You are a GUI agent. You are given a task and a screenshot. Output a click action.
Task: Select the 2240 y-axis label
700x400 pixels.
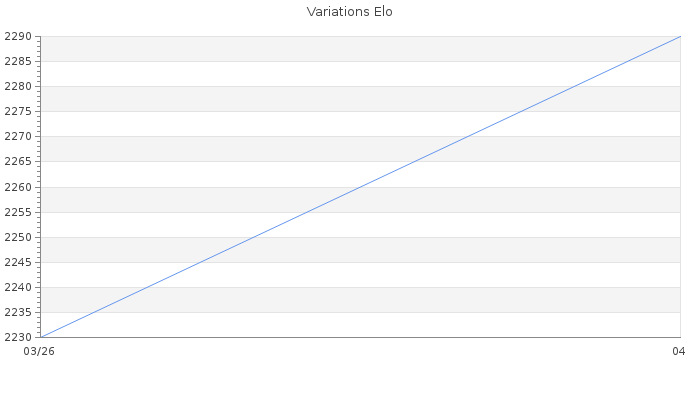pyautogui.click(x=19, y=287)
